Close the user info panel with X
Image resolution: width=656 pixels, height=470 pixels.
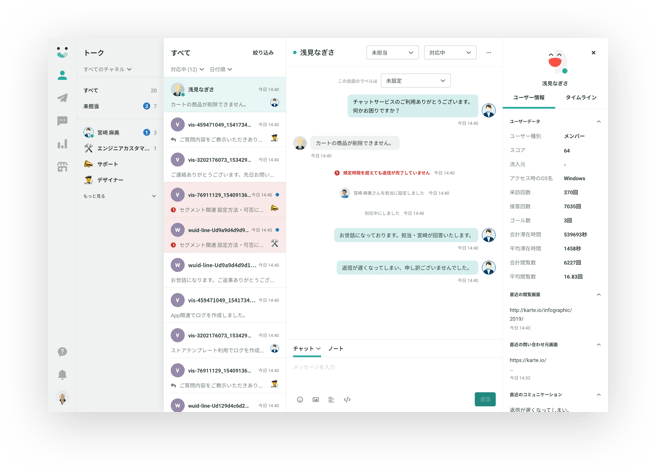593,53
